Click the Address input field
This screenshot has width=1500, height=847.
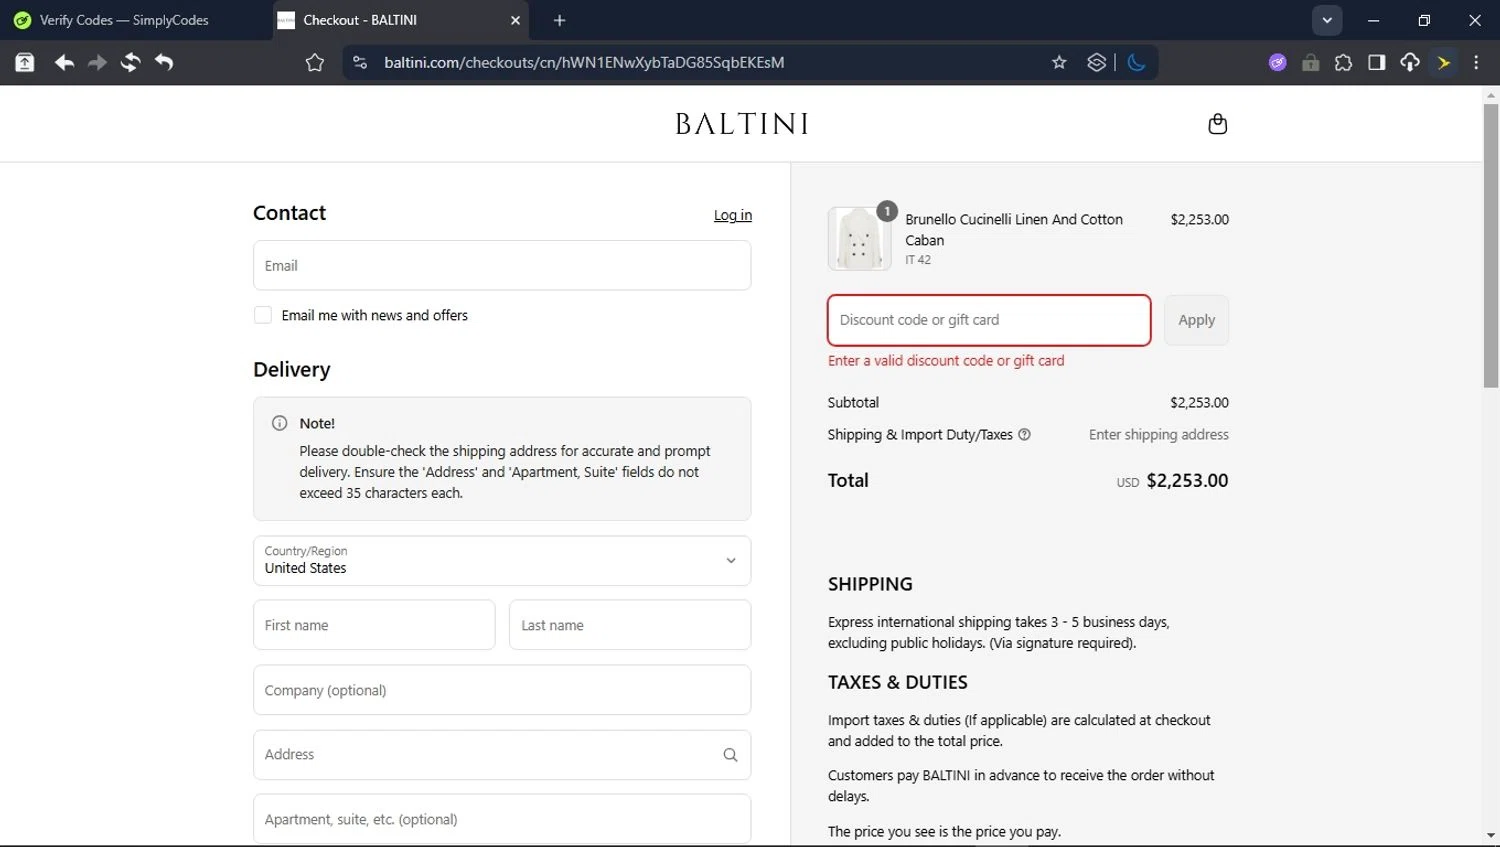502,755
